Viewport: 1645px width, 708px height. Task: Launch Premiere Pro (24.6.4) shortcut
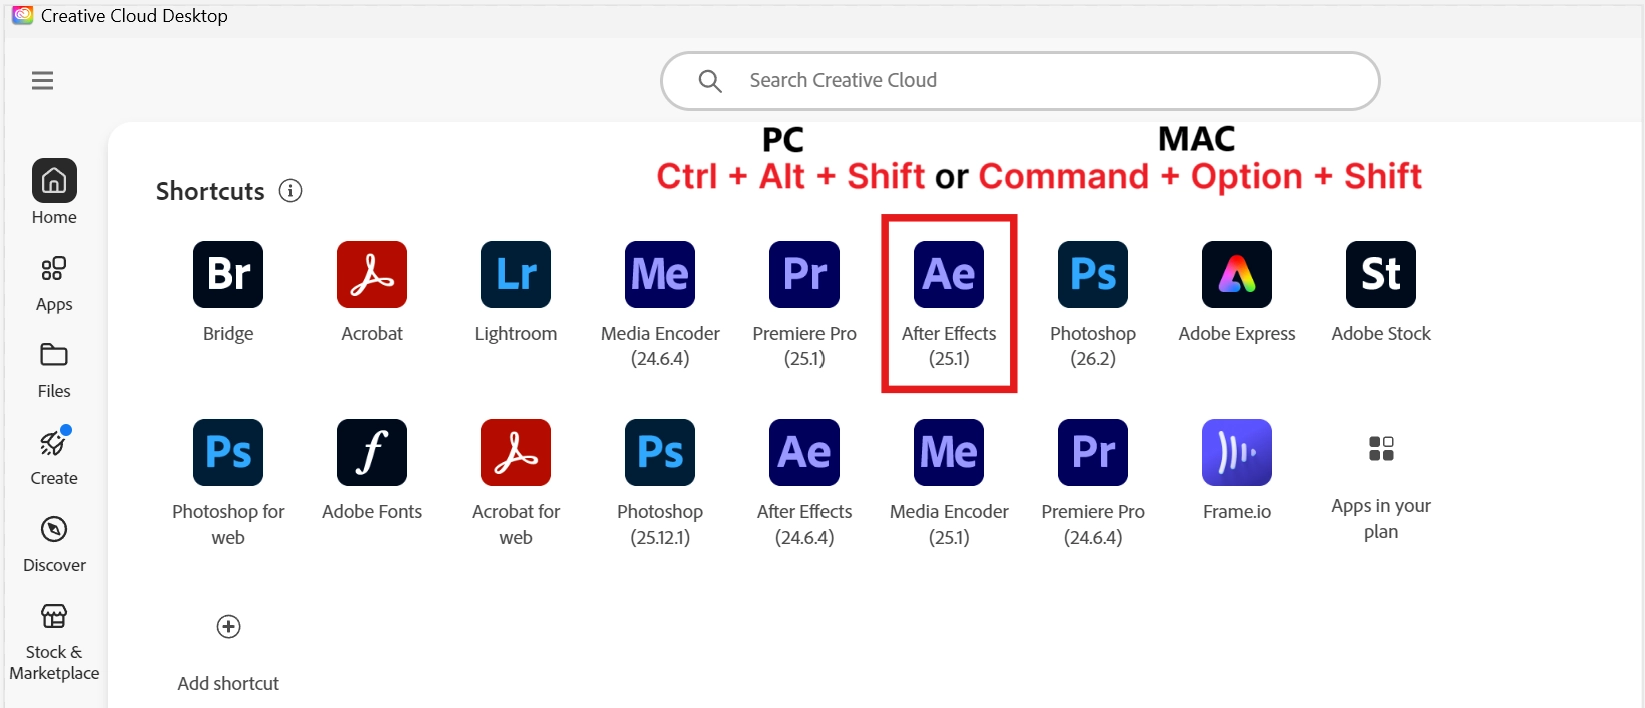[x=1093, y=453]
